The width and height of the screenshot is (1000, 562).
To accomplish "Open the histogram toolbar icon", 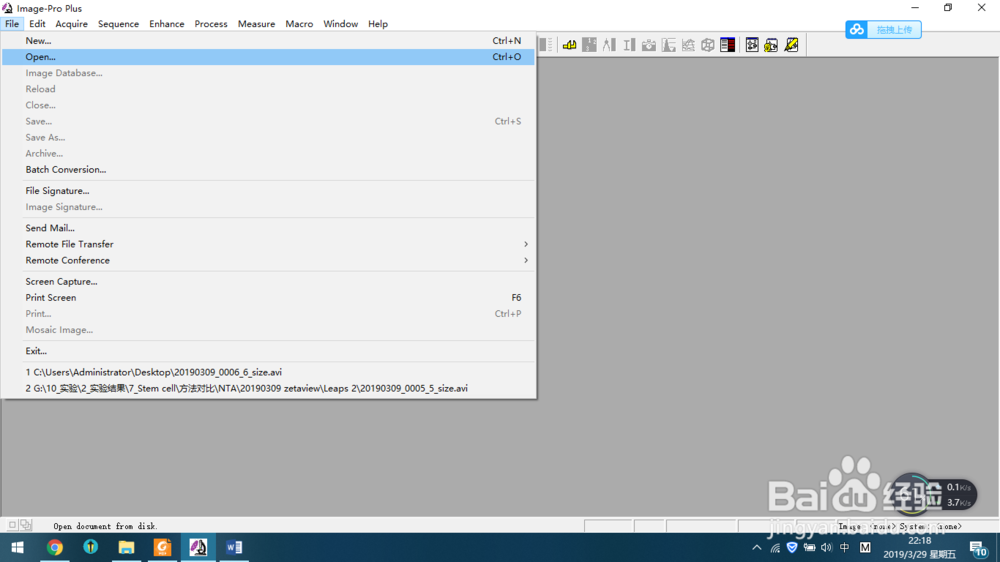I will (668, 45).
